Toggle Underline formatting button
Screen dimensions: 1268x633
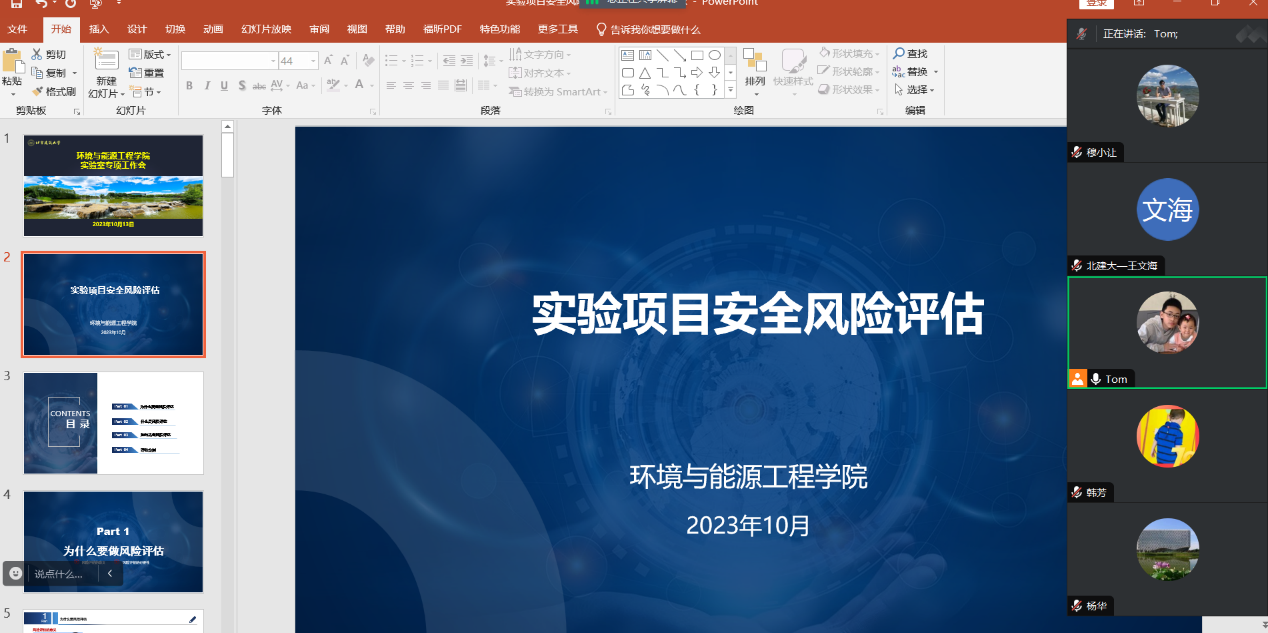point(226,86)
